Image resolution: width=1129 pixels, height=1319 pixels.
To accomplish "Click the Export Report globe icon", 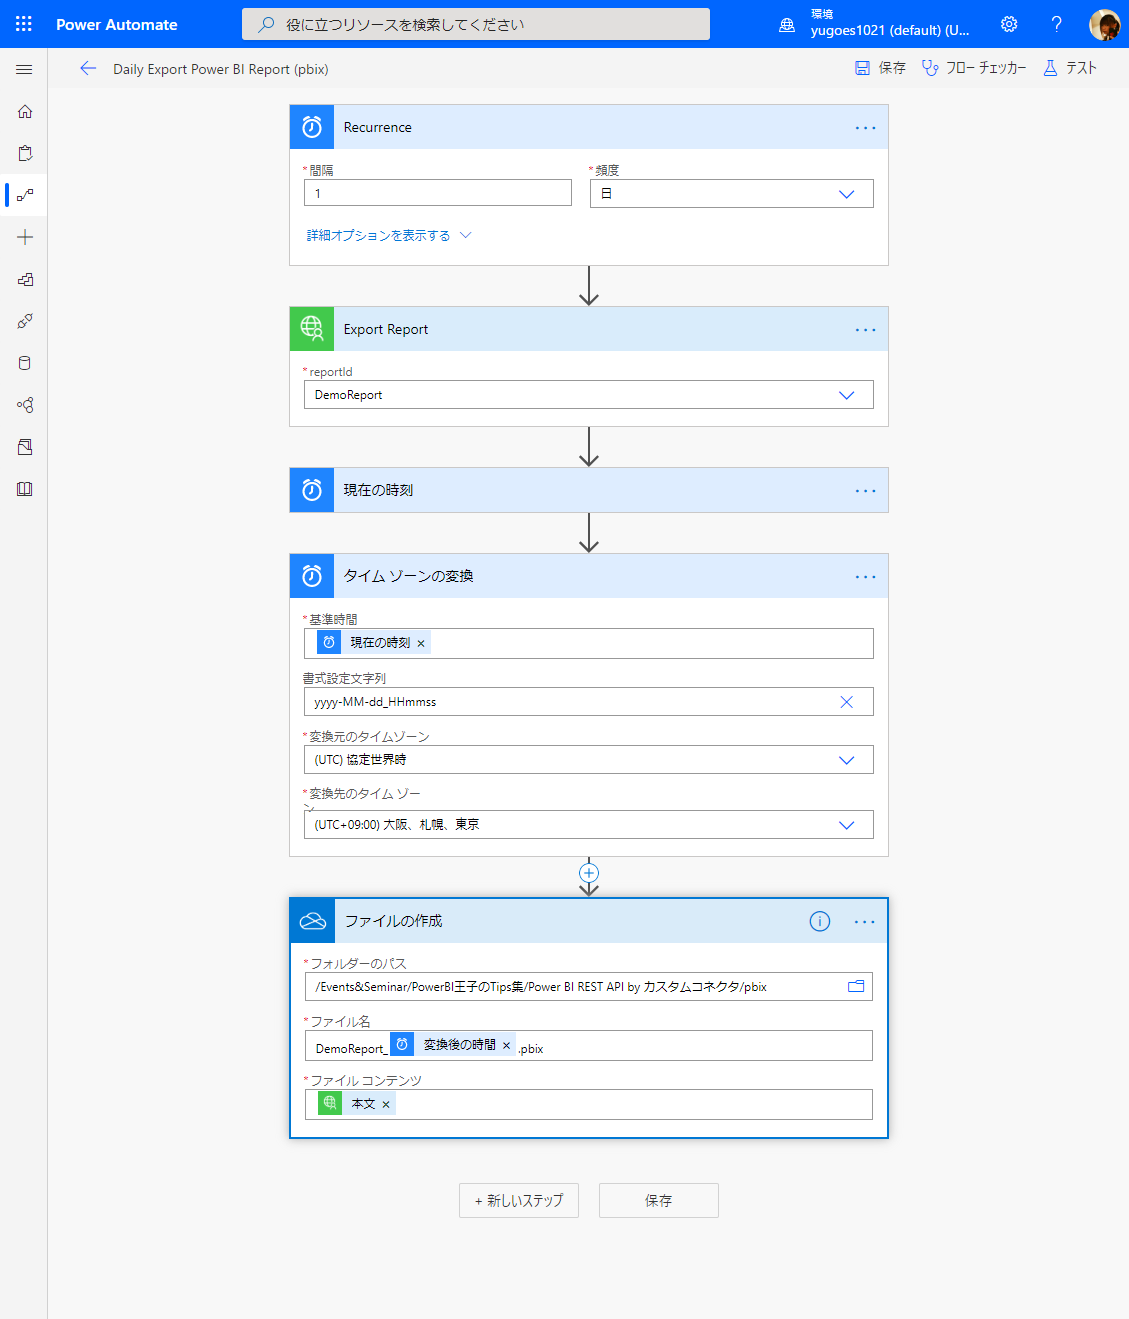I will point(312,329).
